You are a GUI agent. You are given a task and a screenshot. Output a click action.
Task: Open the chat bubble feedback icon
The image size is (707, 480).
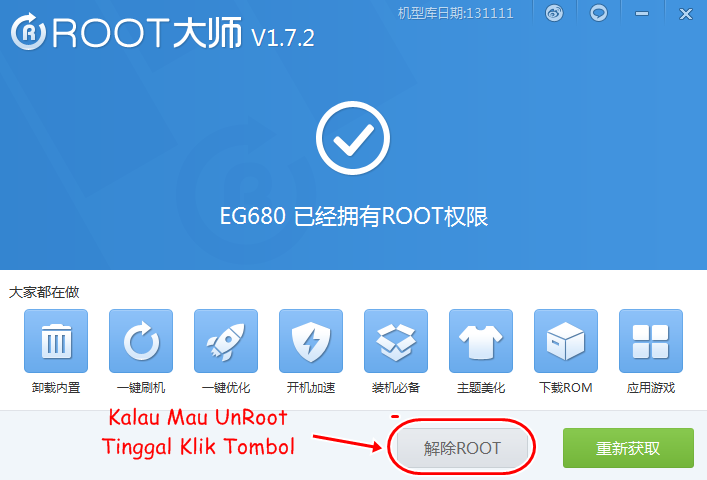599,13
